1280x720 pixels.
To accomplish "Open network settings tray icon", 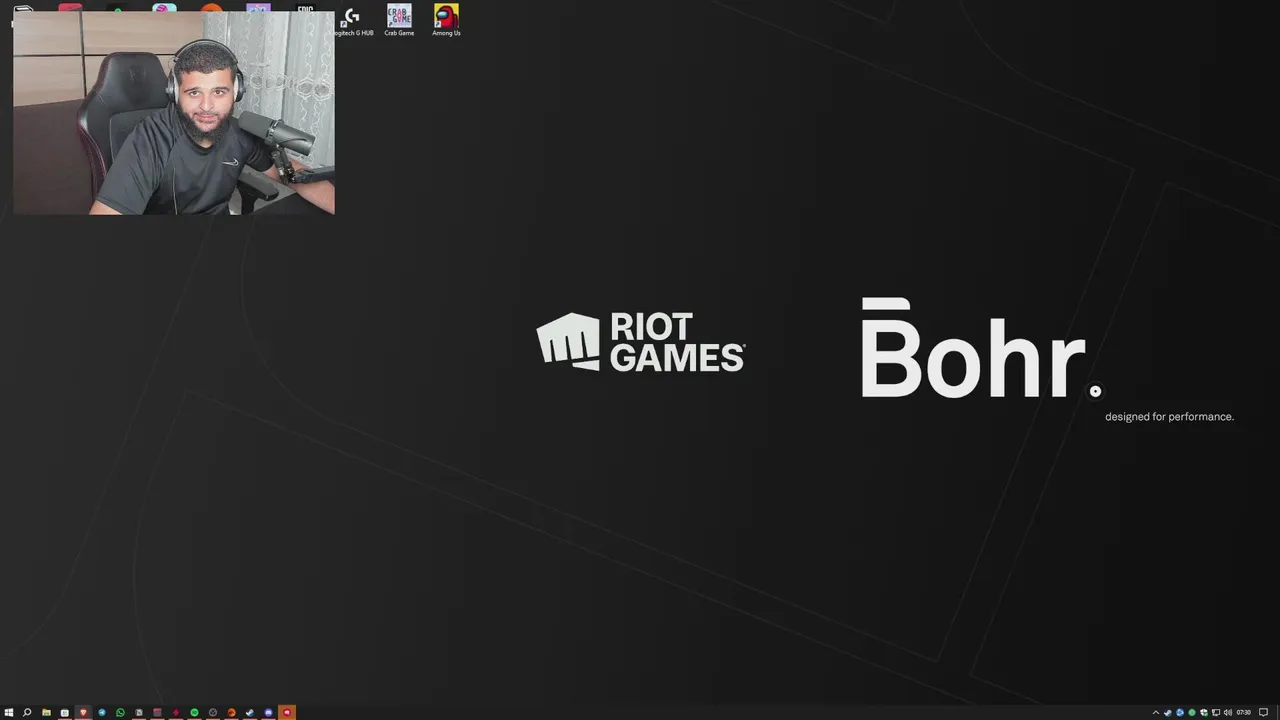I will coord(1216,713).
